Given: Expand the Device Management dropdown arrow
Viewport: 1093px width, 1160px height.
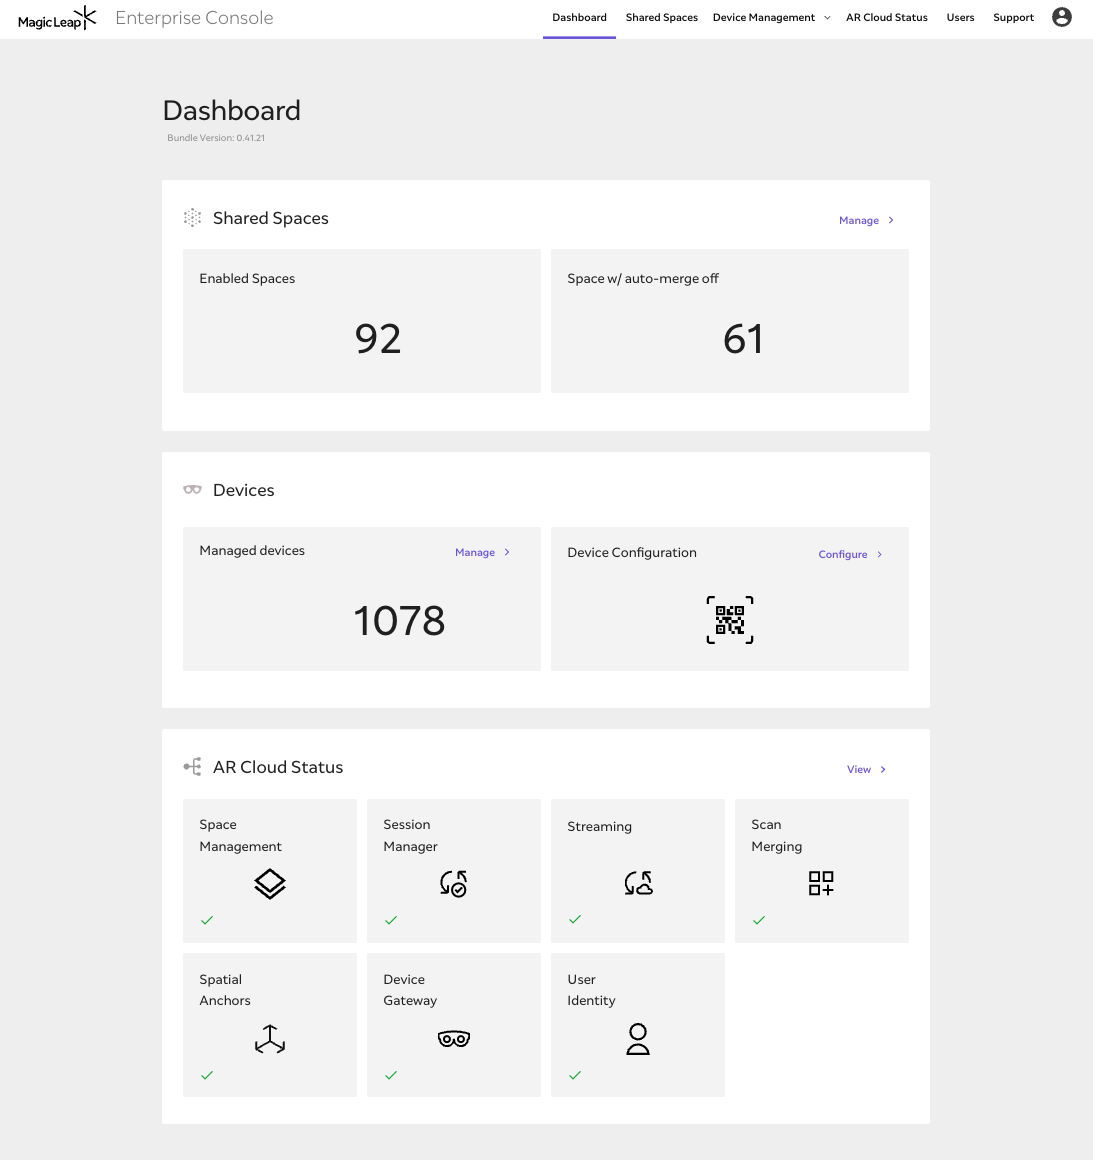Looking at the screenshot, I should pos(827,18).
